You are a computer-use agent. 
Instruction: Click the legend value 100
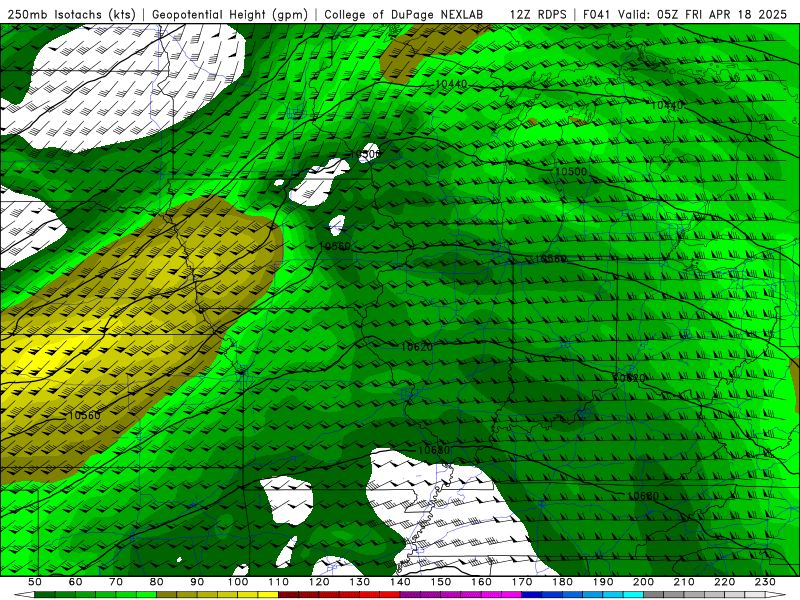[x=238, y=582]
